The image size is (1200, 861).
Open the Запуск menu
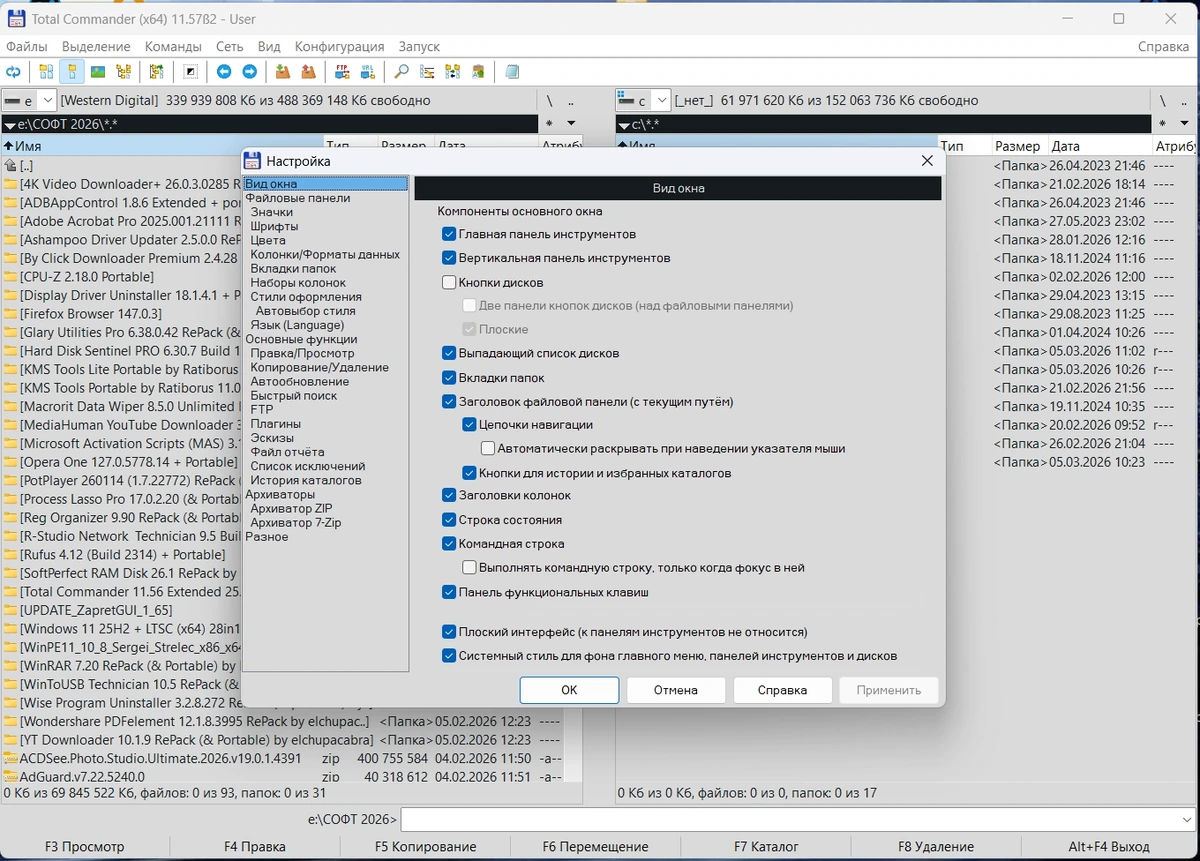(419, 46)
